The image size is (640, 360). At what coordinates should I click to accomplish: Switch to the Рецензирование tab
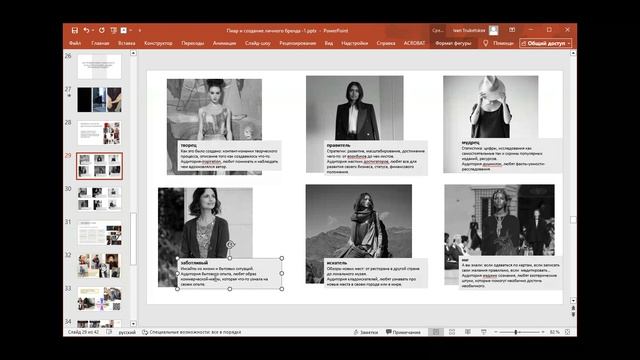(298, 43)
